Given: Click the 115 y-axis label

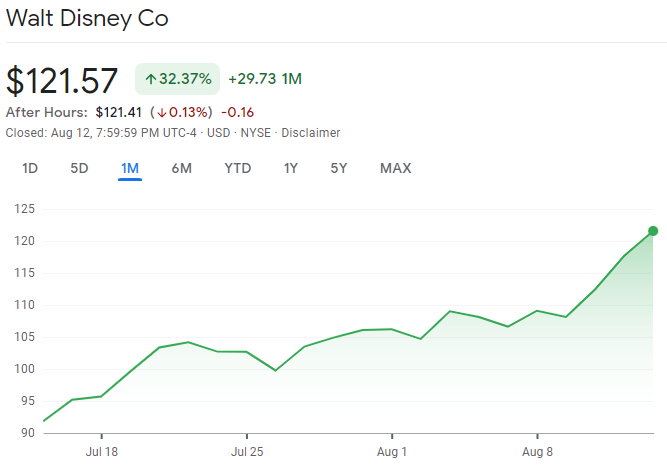Looking at the screenshot, I should [x=24, y=273].
